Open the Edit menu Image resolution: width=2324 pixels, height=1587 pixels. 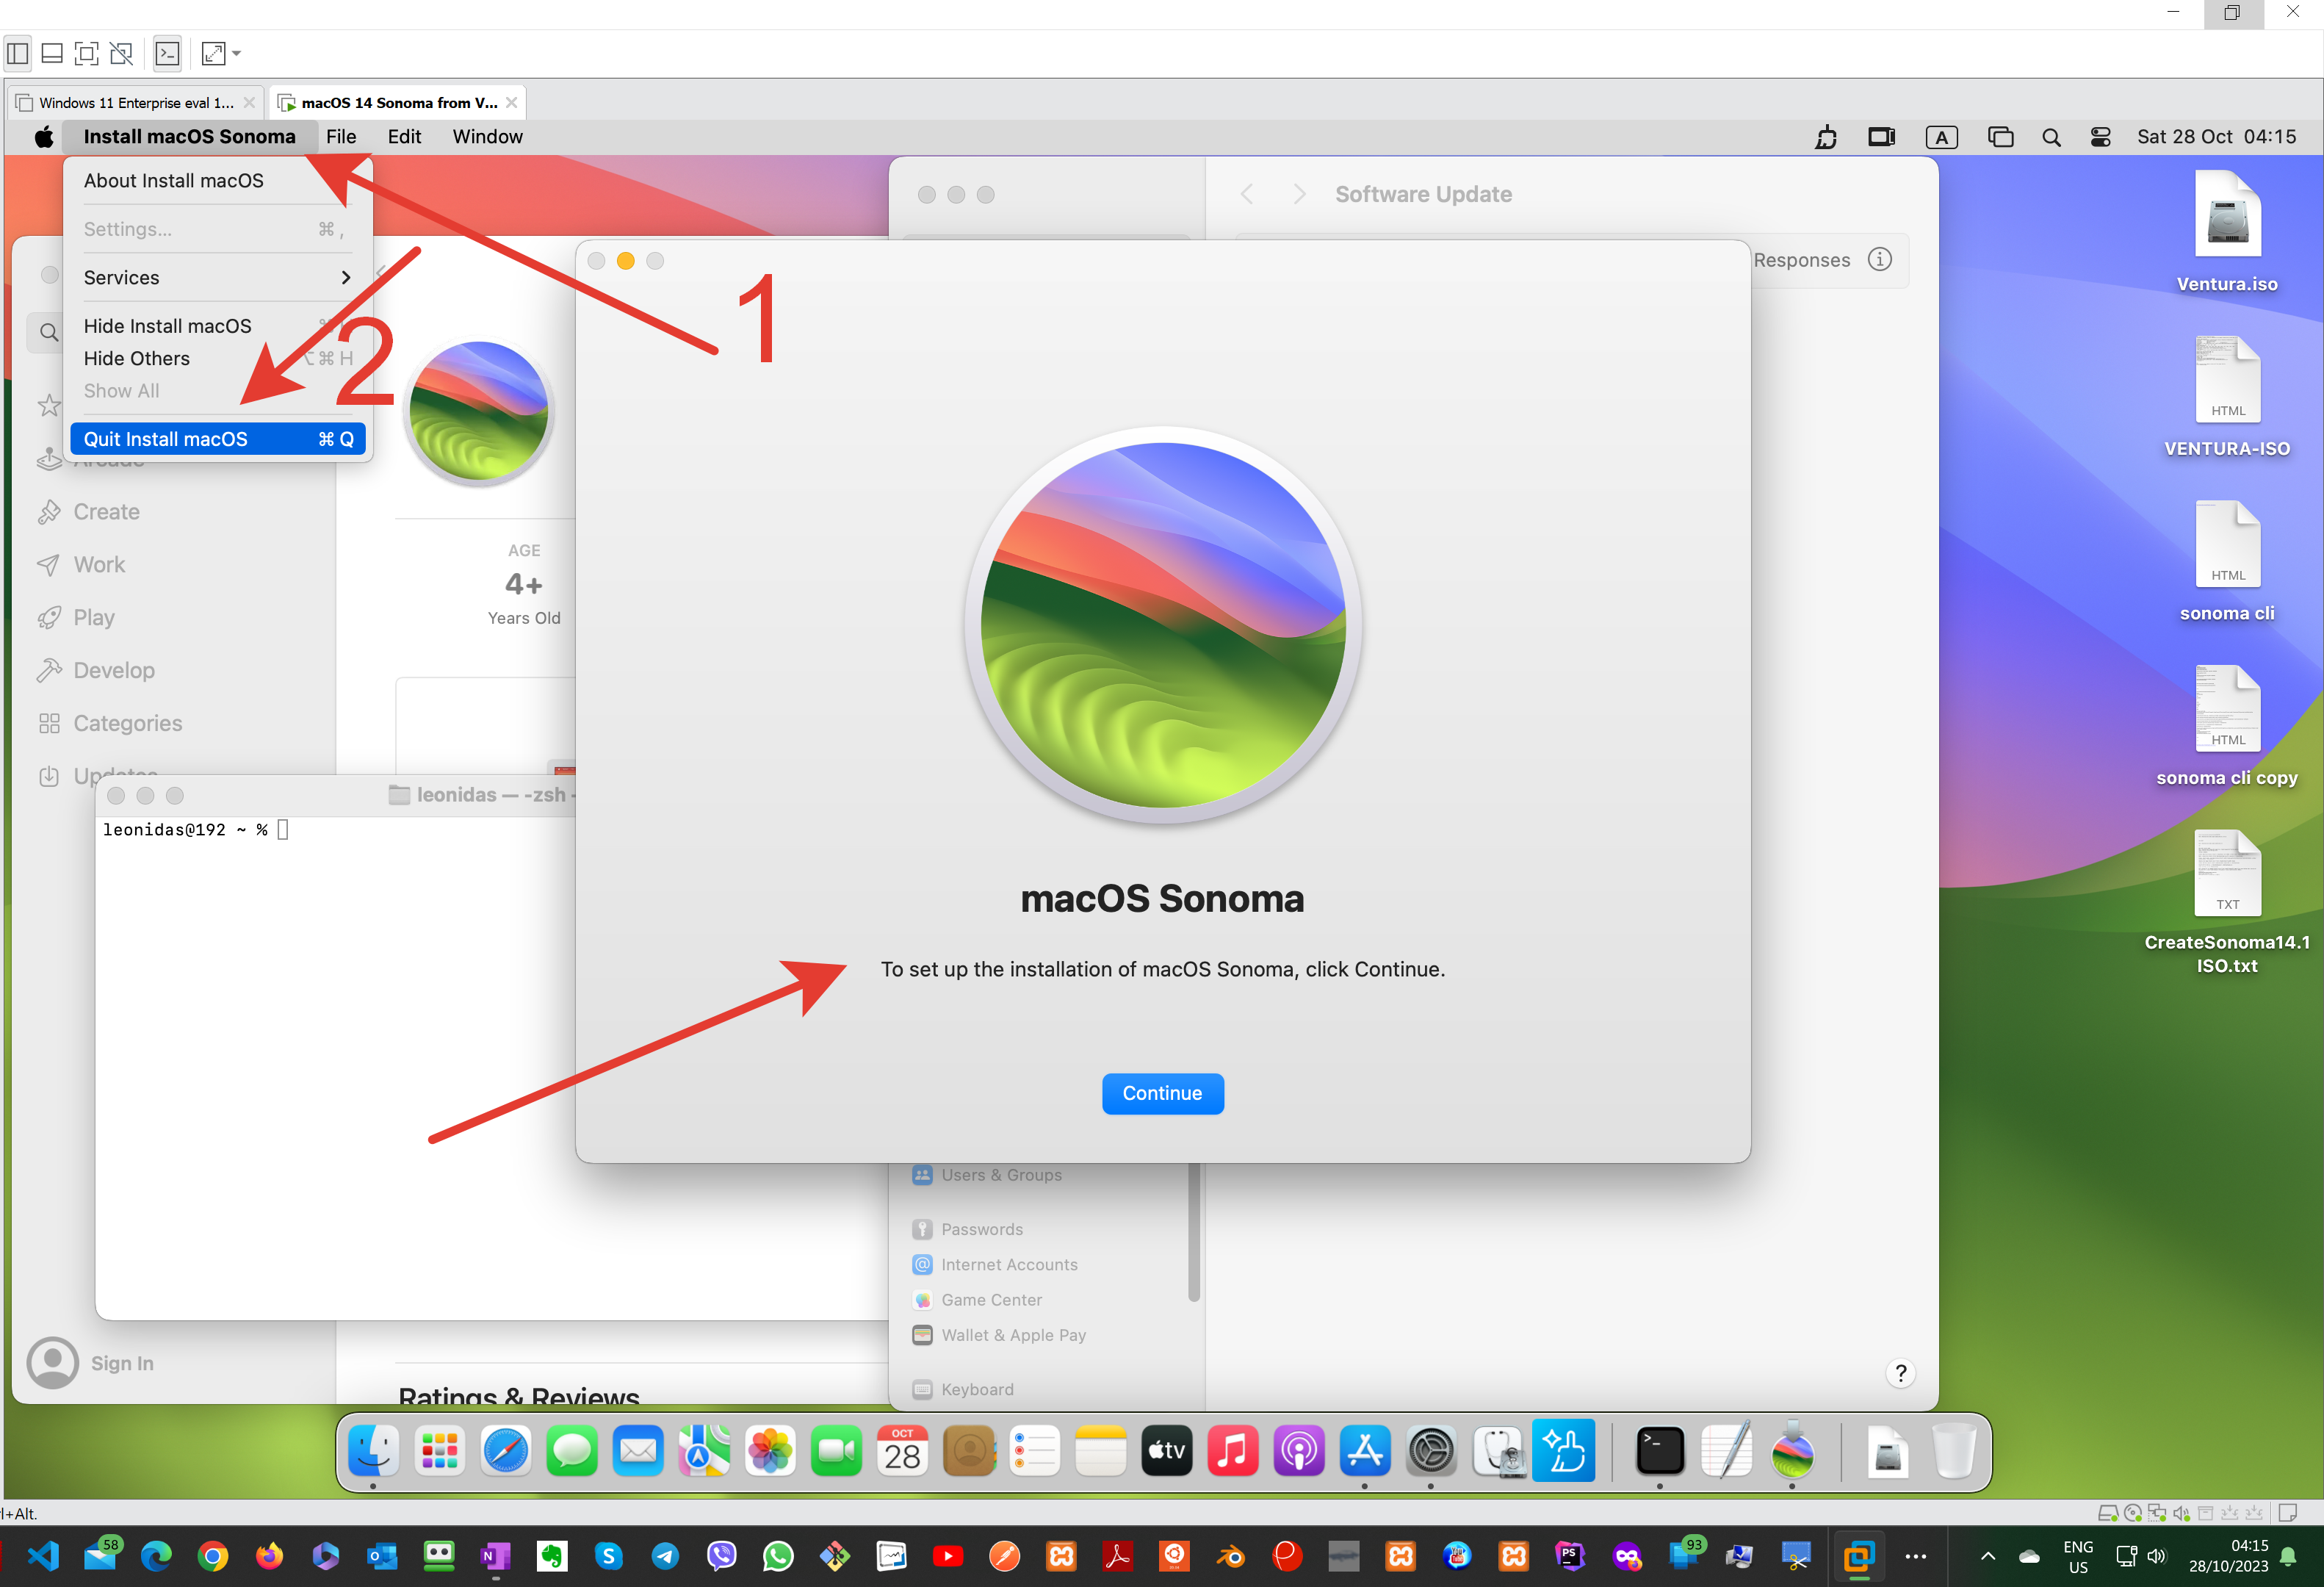(x=404, y=137)
